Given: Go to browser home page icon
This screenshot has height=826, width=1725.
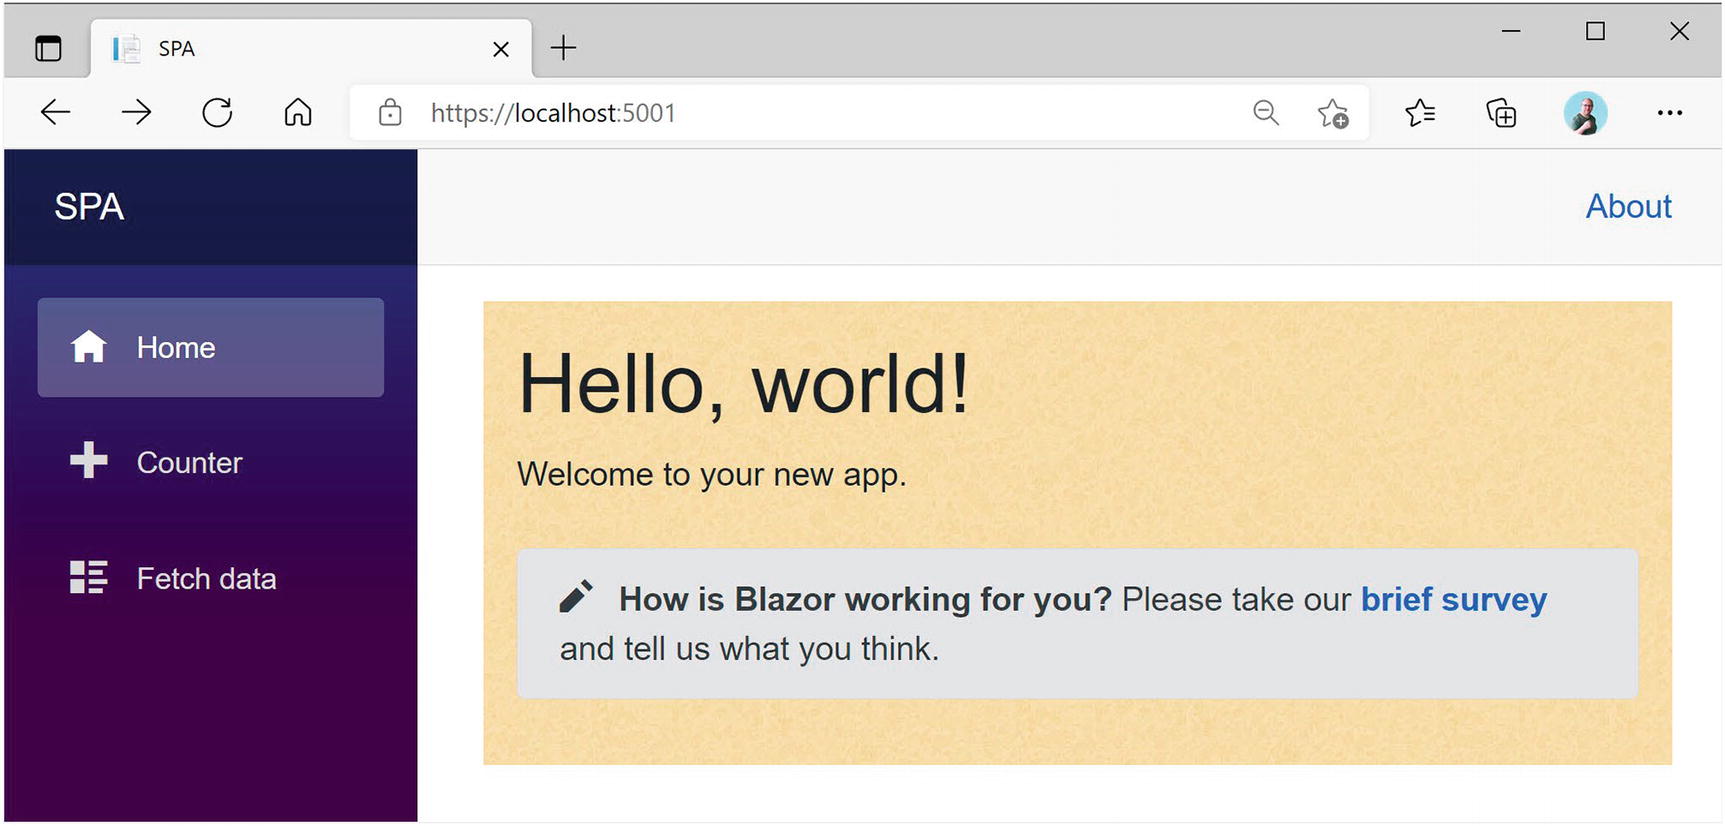Looking at the screenshot, I should pyautogui.click(x=298, y=113).
